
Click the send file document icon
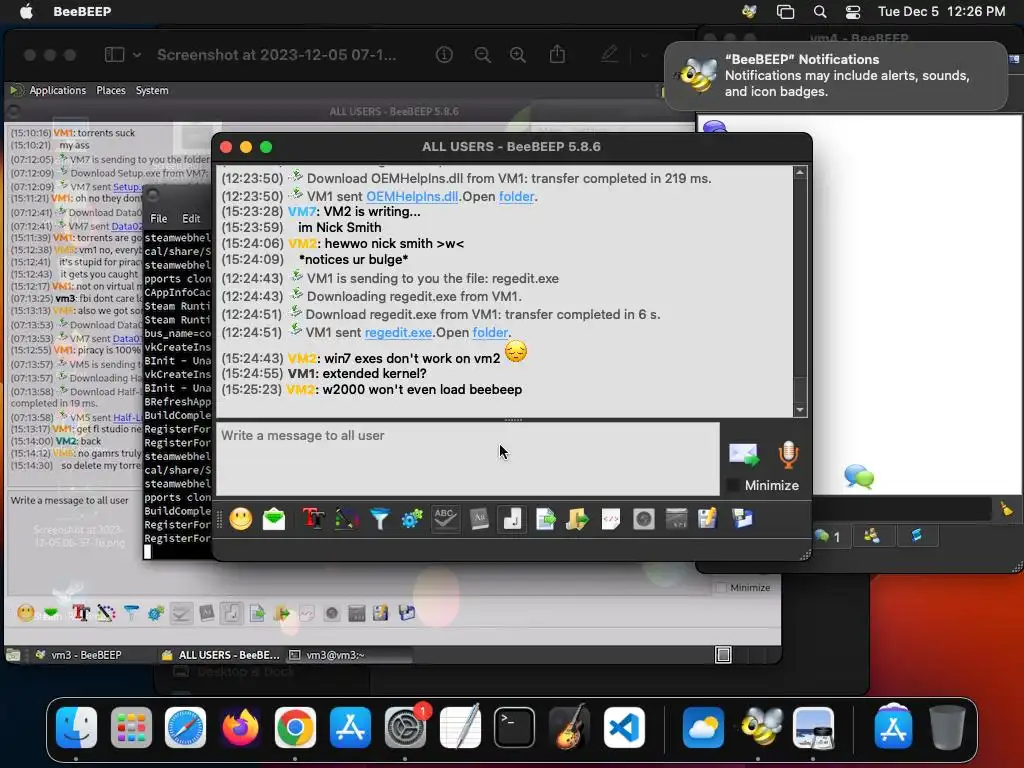[x=545, y=519]
